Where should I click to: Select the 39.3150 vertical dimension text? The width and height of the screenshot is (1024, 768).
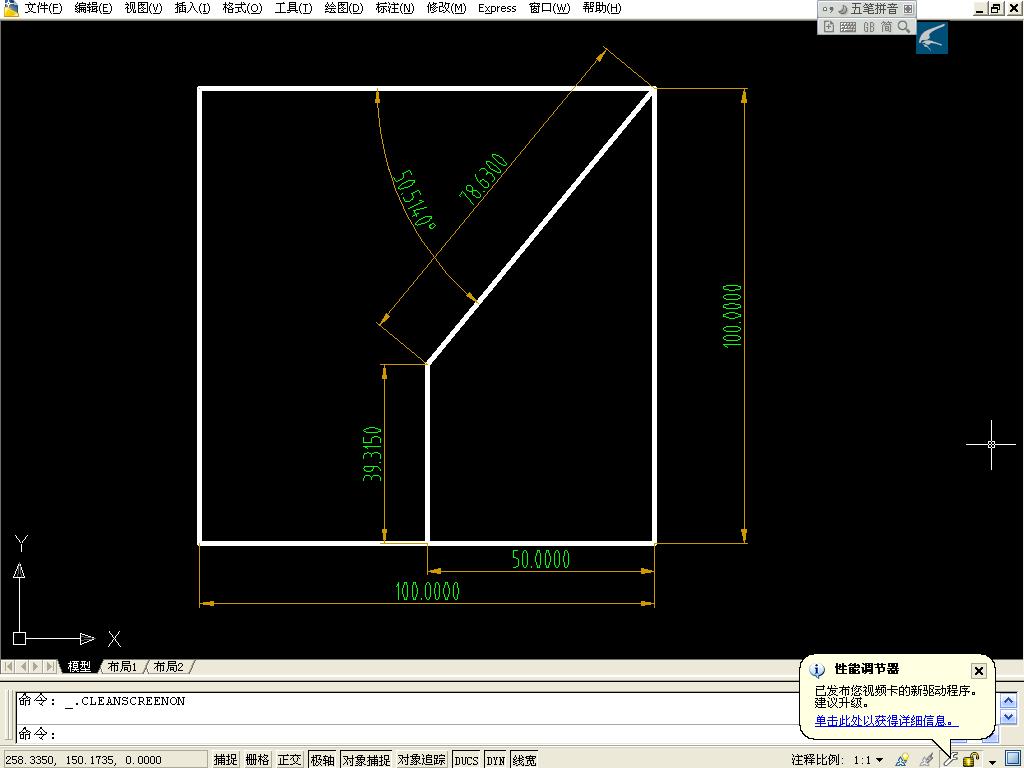pos(372,453)
